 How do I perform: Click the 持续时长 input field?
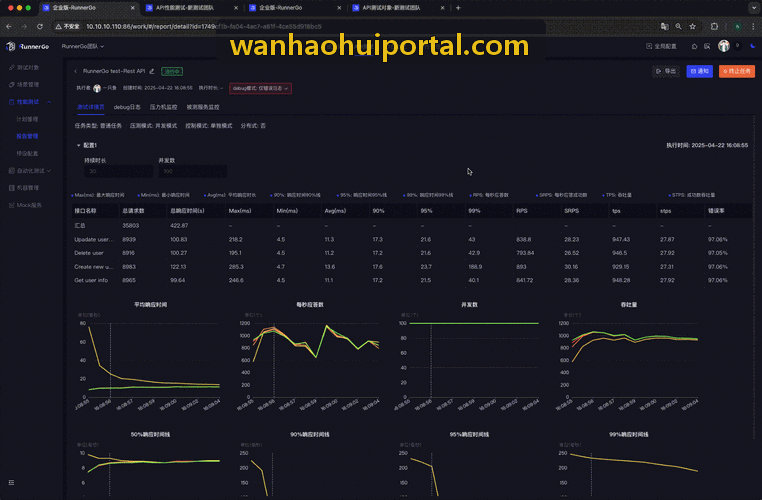pos(119,171)
